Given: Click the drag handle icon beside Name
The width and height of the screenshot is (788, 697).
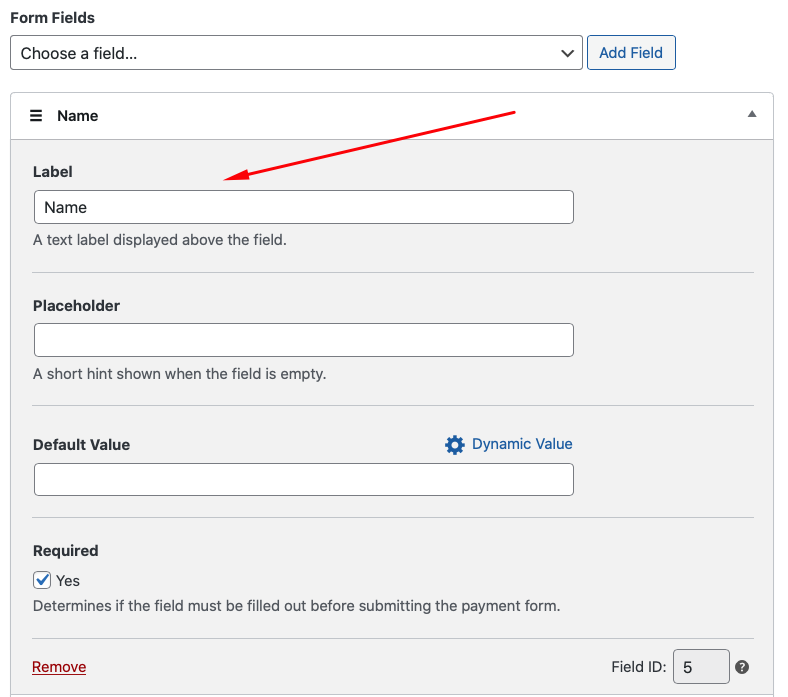Looking at the screenshot, I should tap(36, 116).
